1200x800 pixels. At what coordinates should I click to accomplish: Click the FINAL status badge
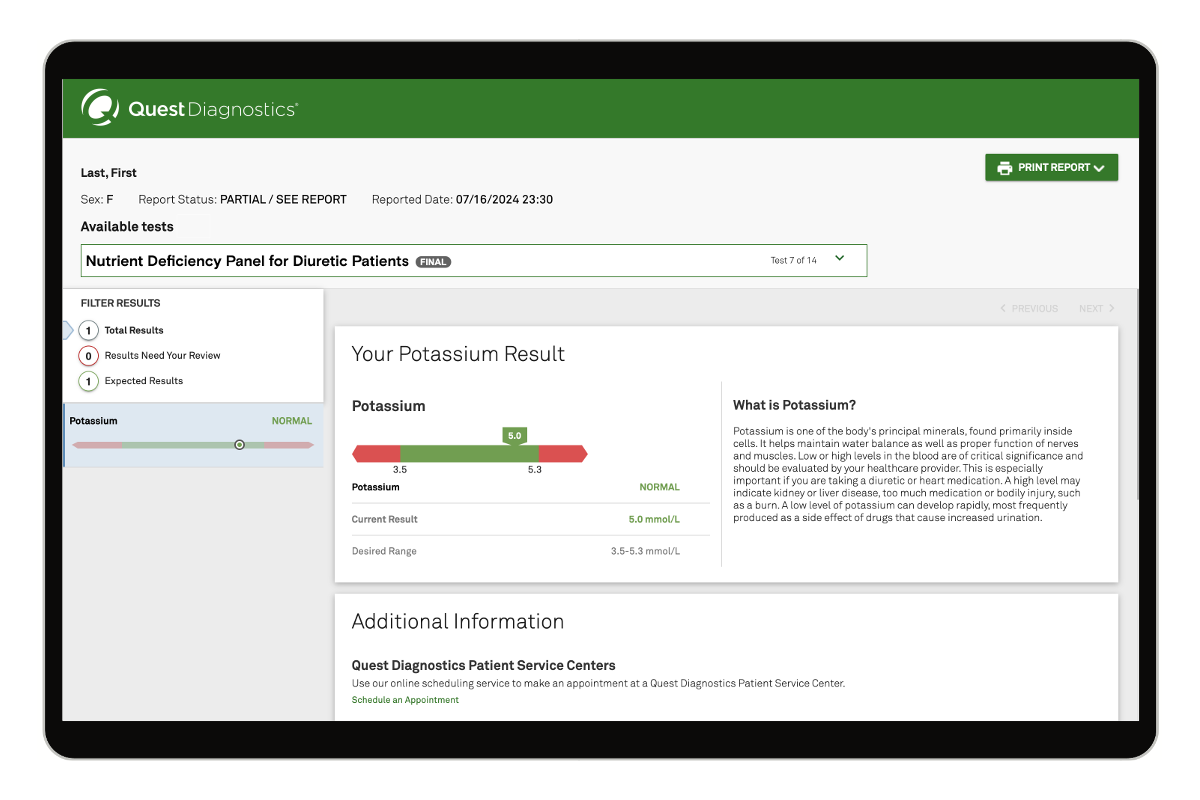(x=433, y=262)
